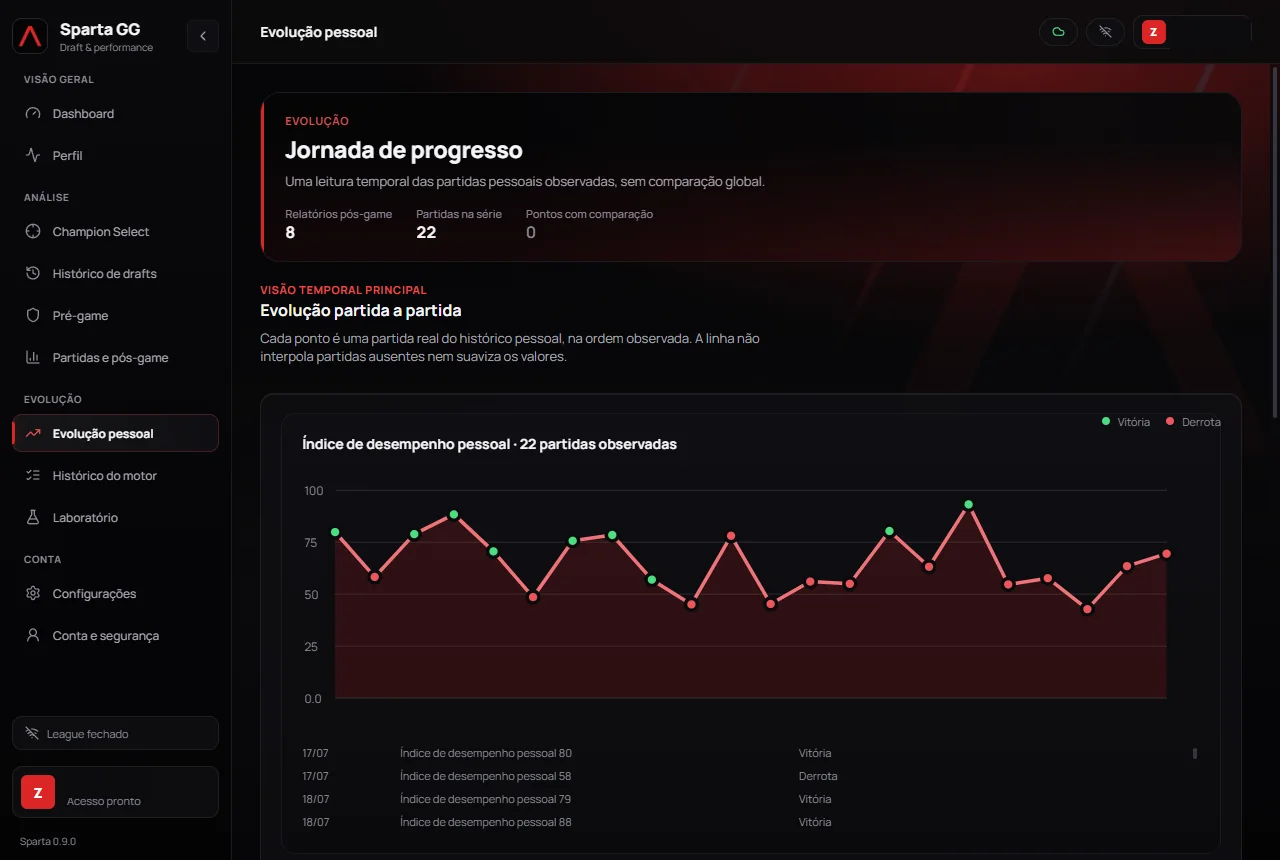Click the Partidas e pós-game bar-chart icon

coord(33,358)
